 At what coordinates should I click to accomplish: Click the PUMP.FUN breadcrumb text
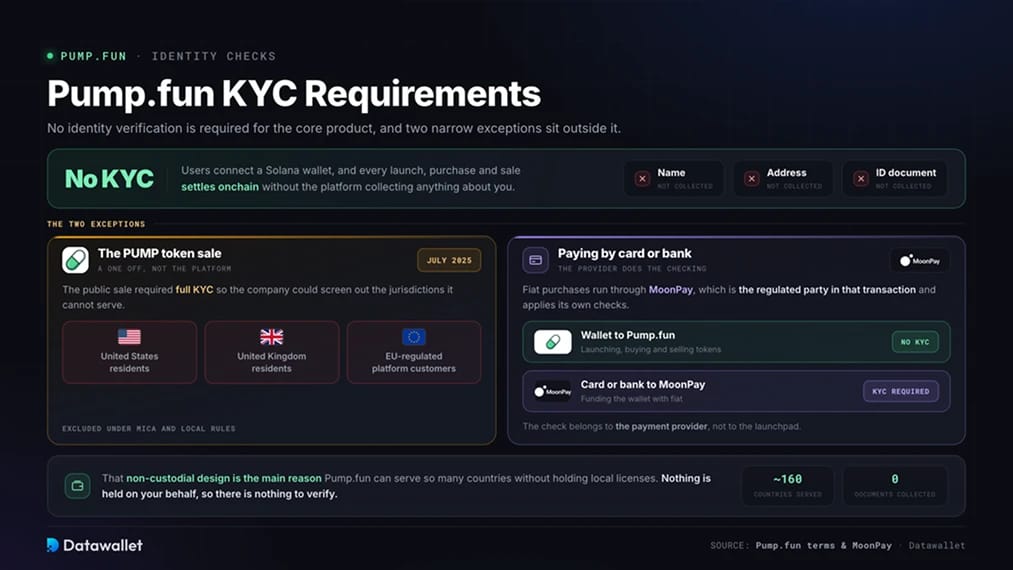[94, 56]
